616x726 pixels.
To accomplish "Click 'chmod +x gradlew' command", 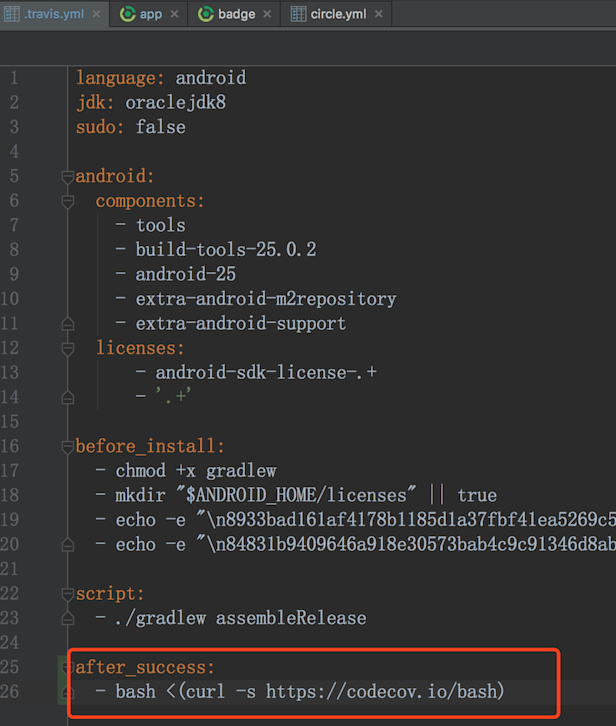I will [196, 471].
